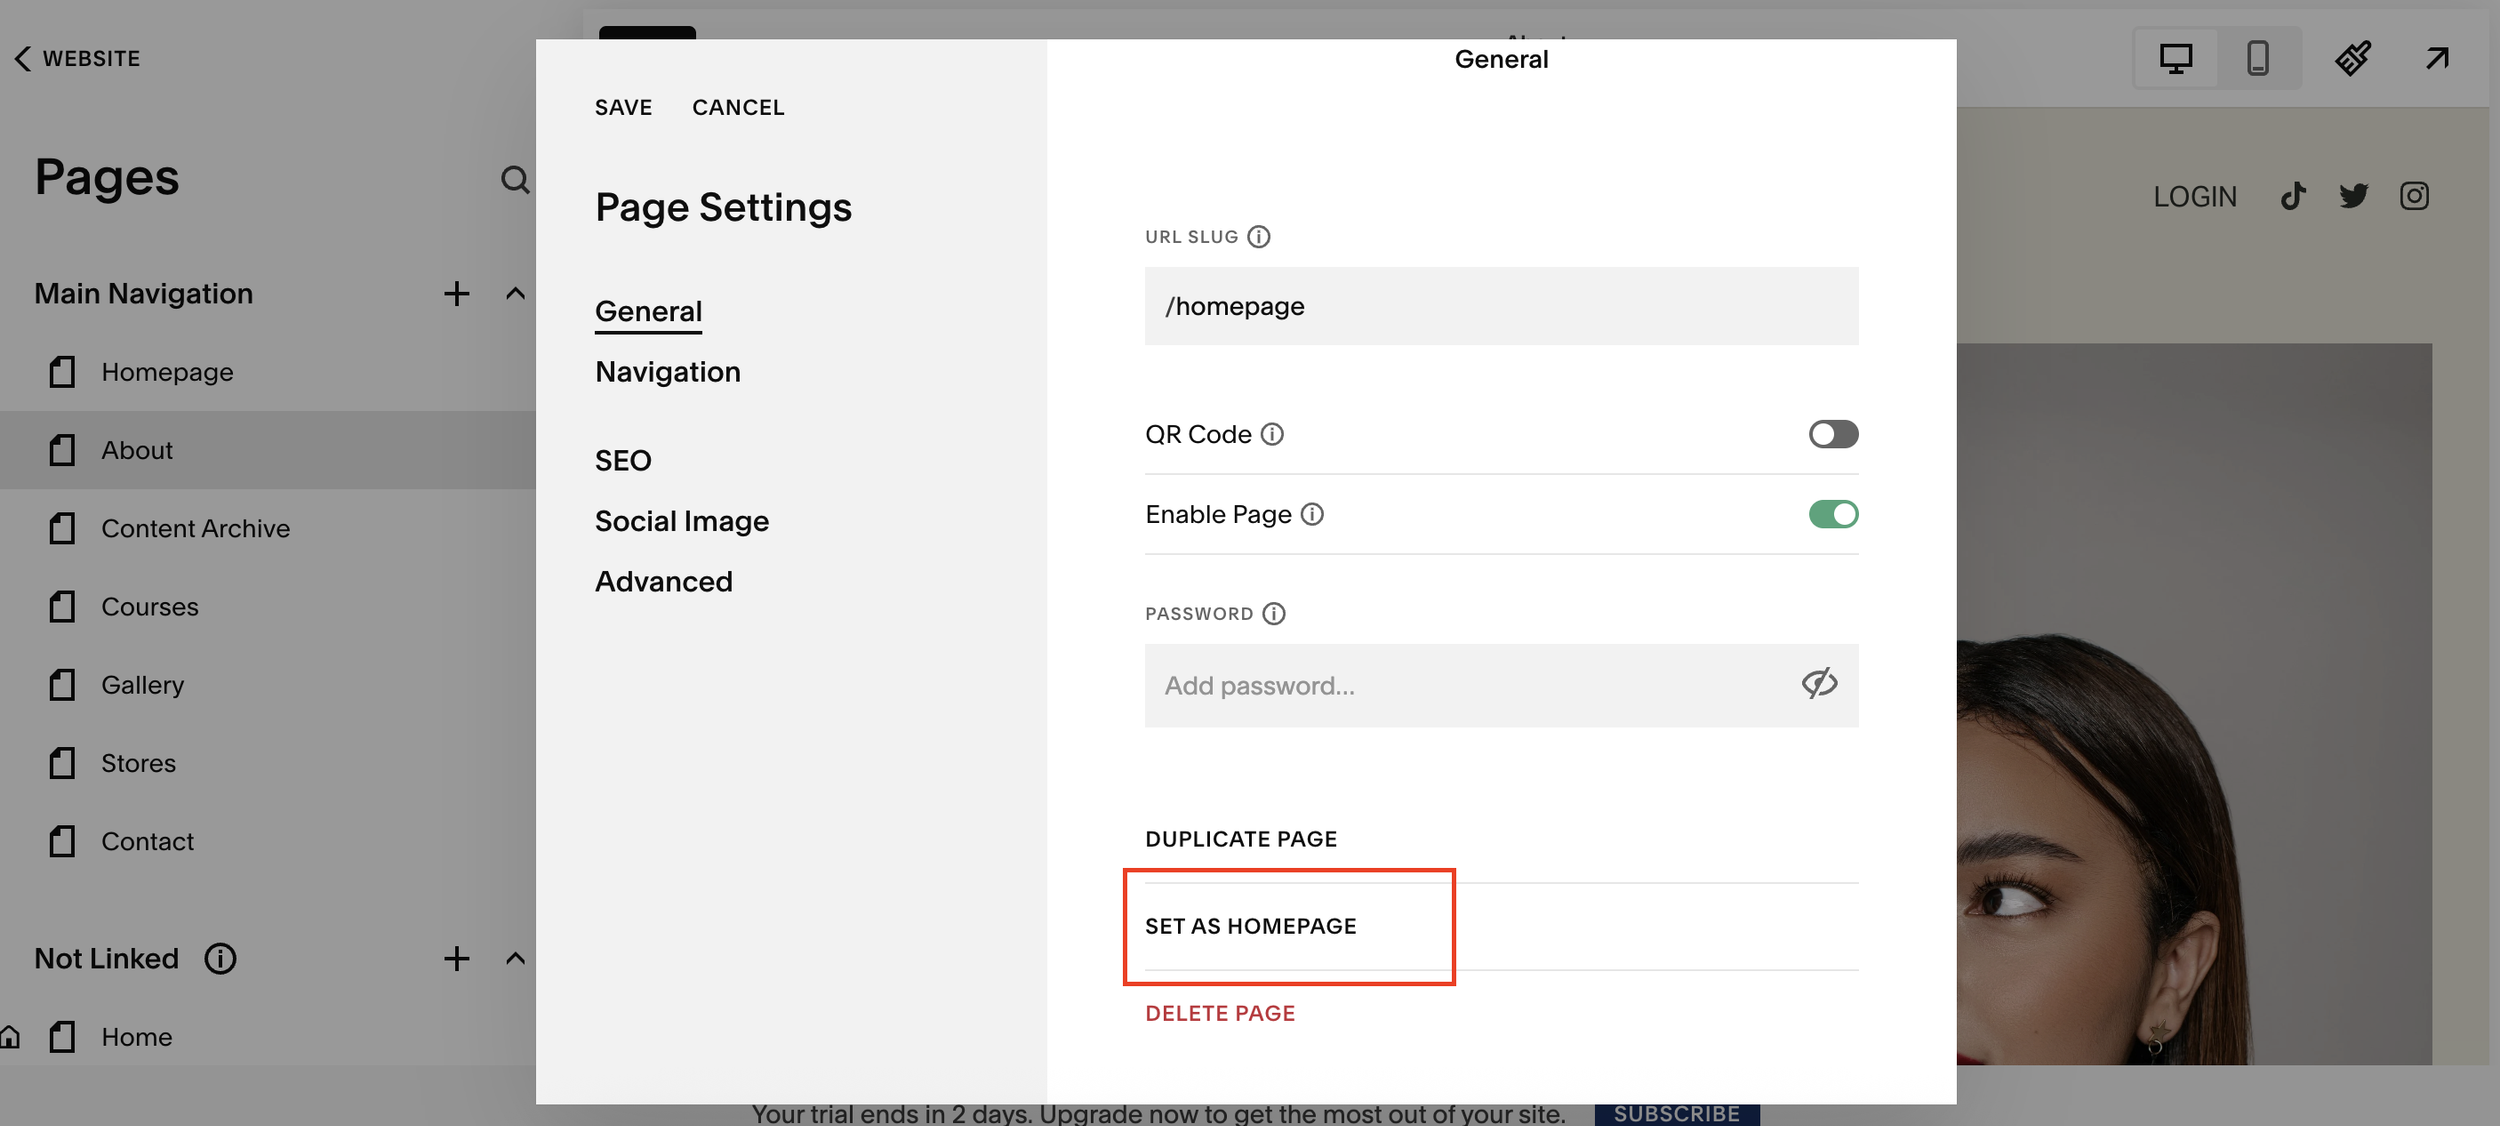Open the Advanced settings tab
This screenshot has width=2500, height=1126.
pos(663,582)
